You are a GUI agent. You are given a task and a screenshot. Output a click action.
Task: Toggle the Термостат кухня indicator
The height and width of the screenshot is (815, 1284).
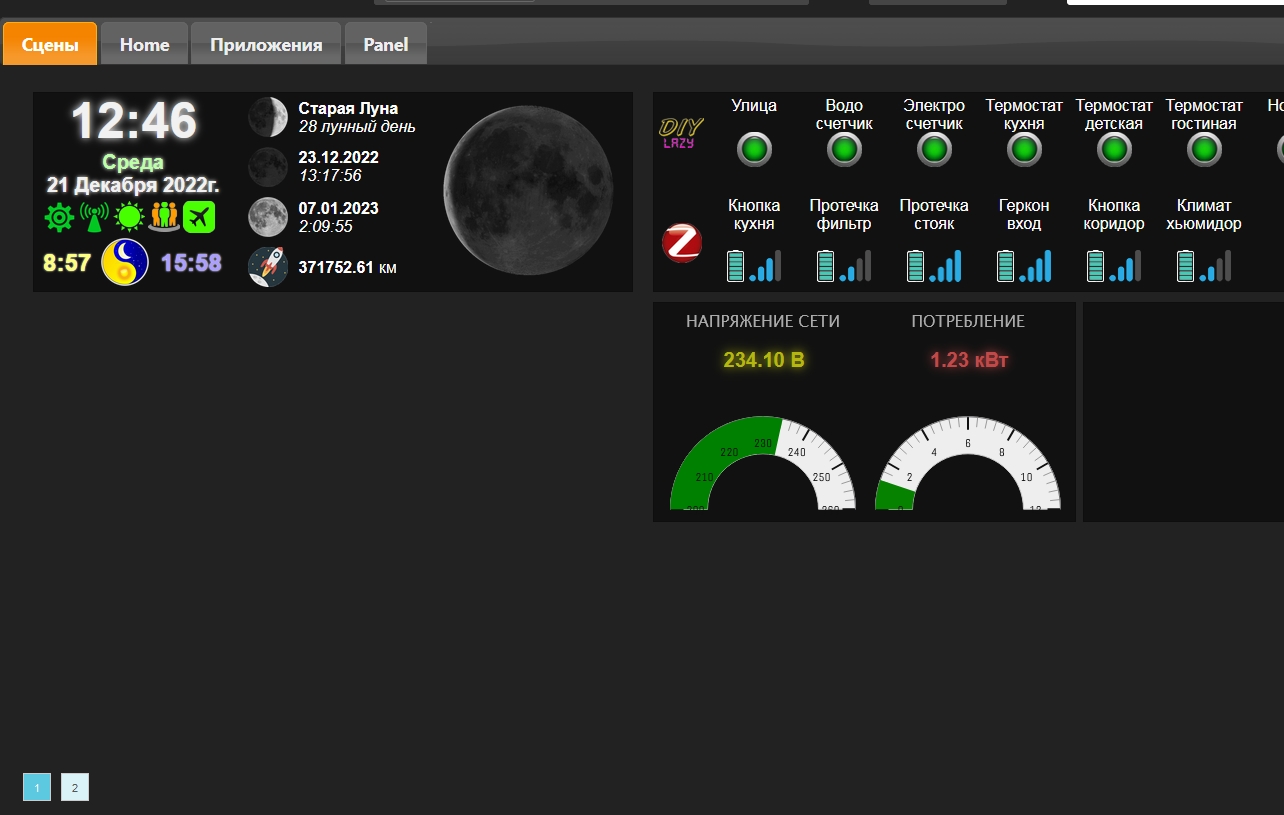(1024, 149)
